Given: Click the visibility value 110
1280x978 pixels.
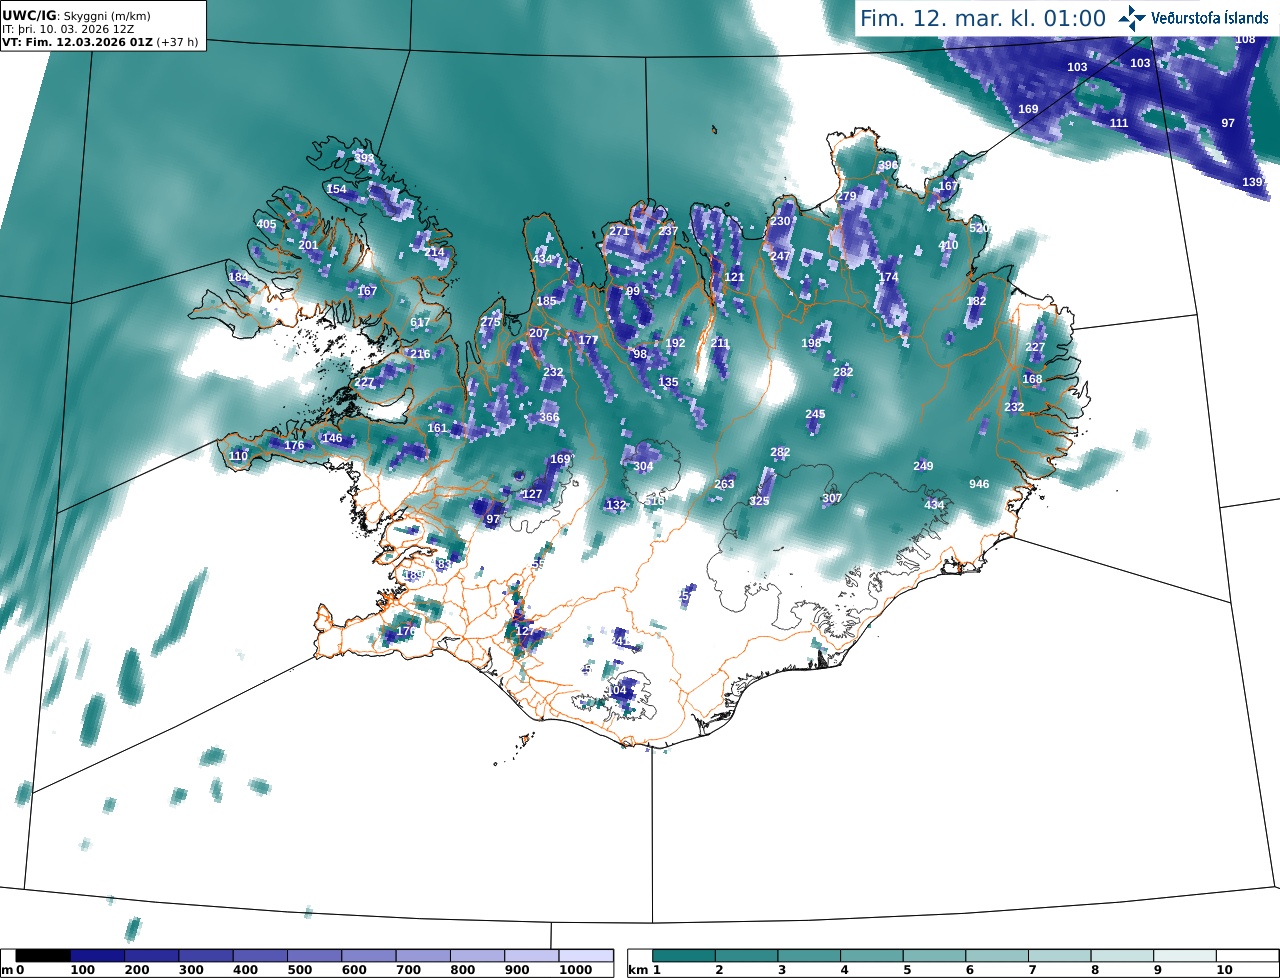Looking at the screenshot, I should tap(238, 456).
